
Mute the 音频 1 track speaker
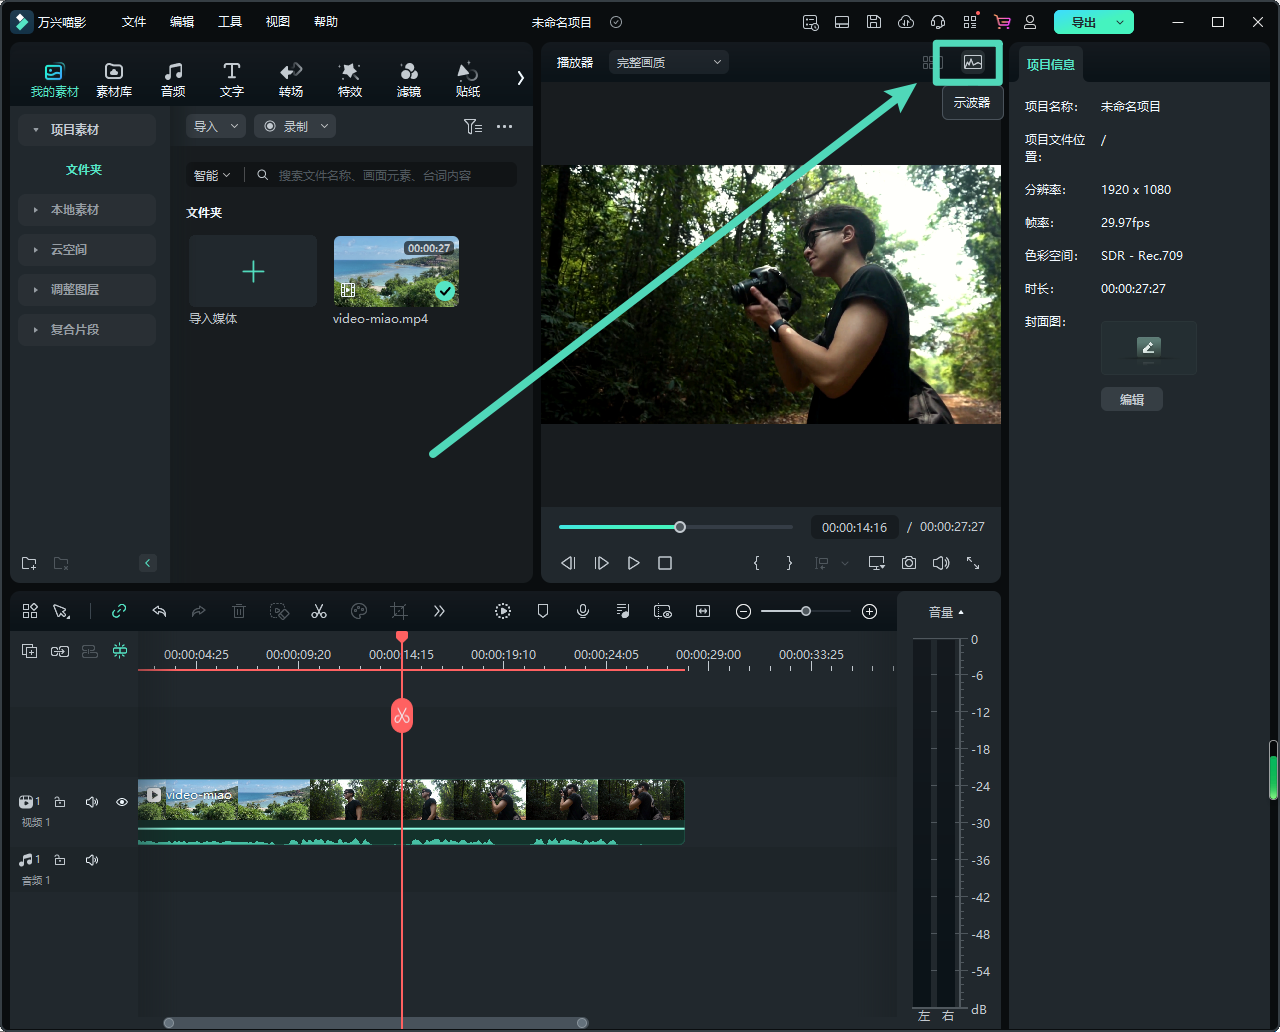coord(92,860)
